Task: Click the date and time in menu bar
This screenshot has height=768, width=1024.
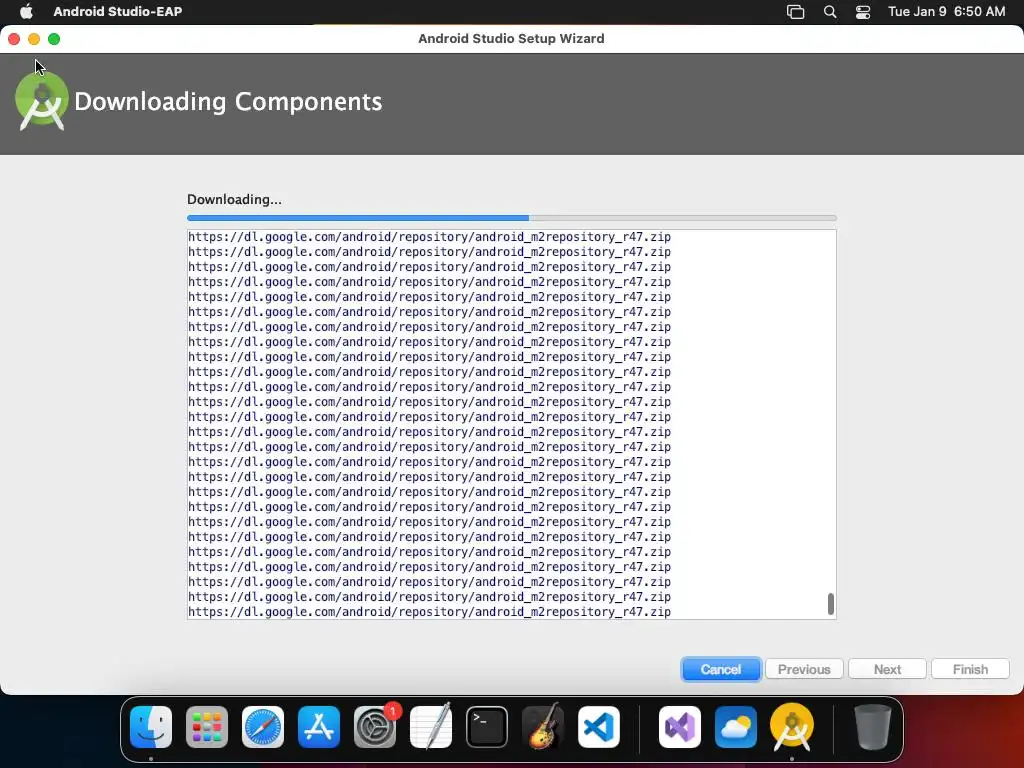Action: 946,11
